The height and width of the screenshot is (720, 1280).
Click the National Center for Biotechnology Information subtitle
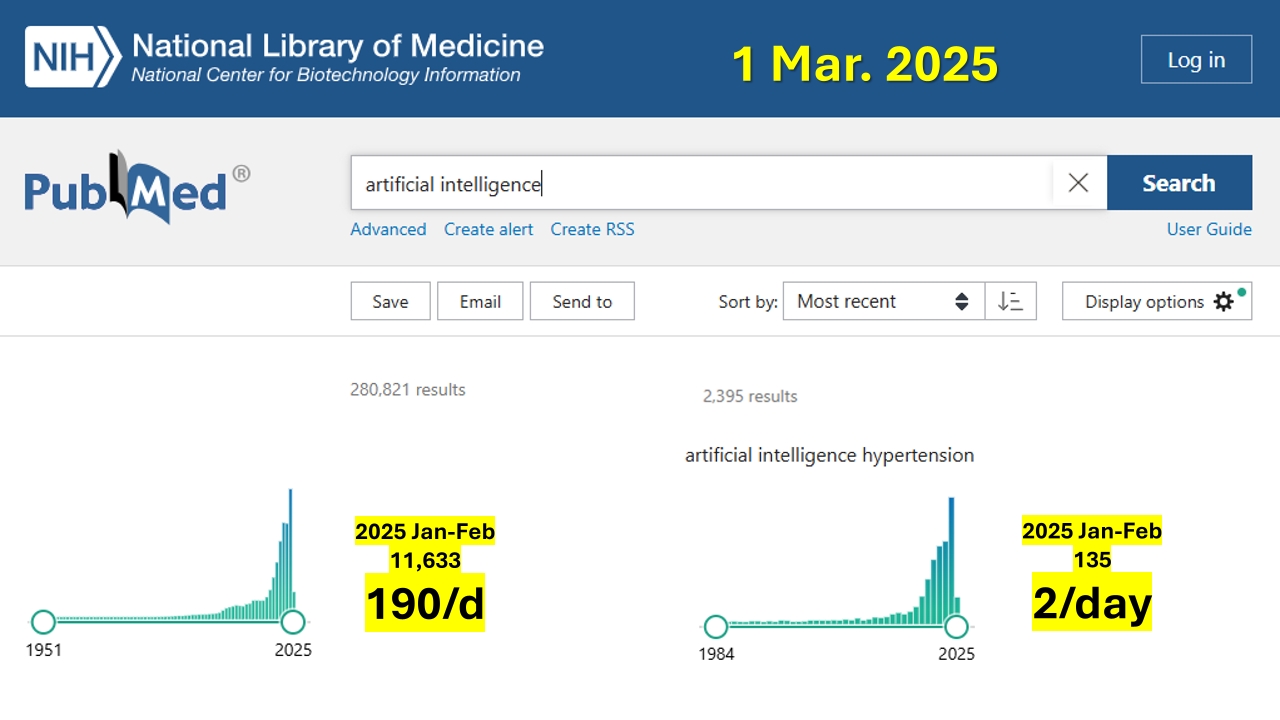(x=326, y=75)
